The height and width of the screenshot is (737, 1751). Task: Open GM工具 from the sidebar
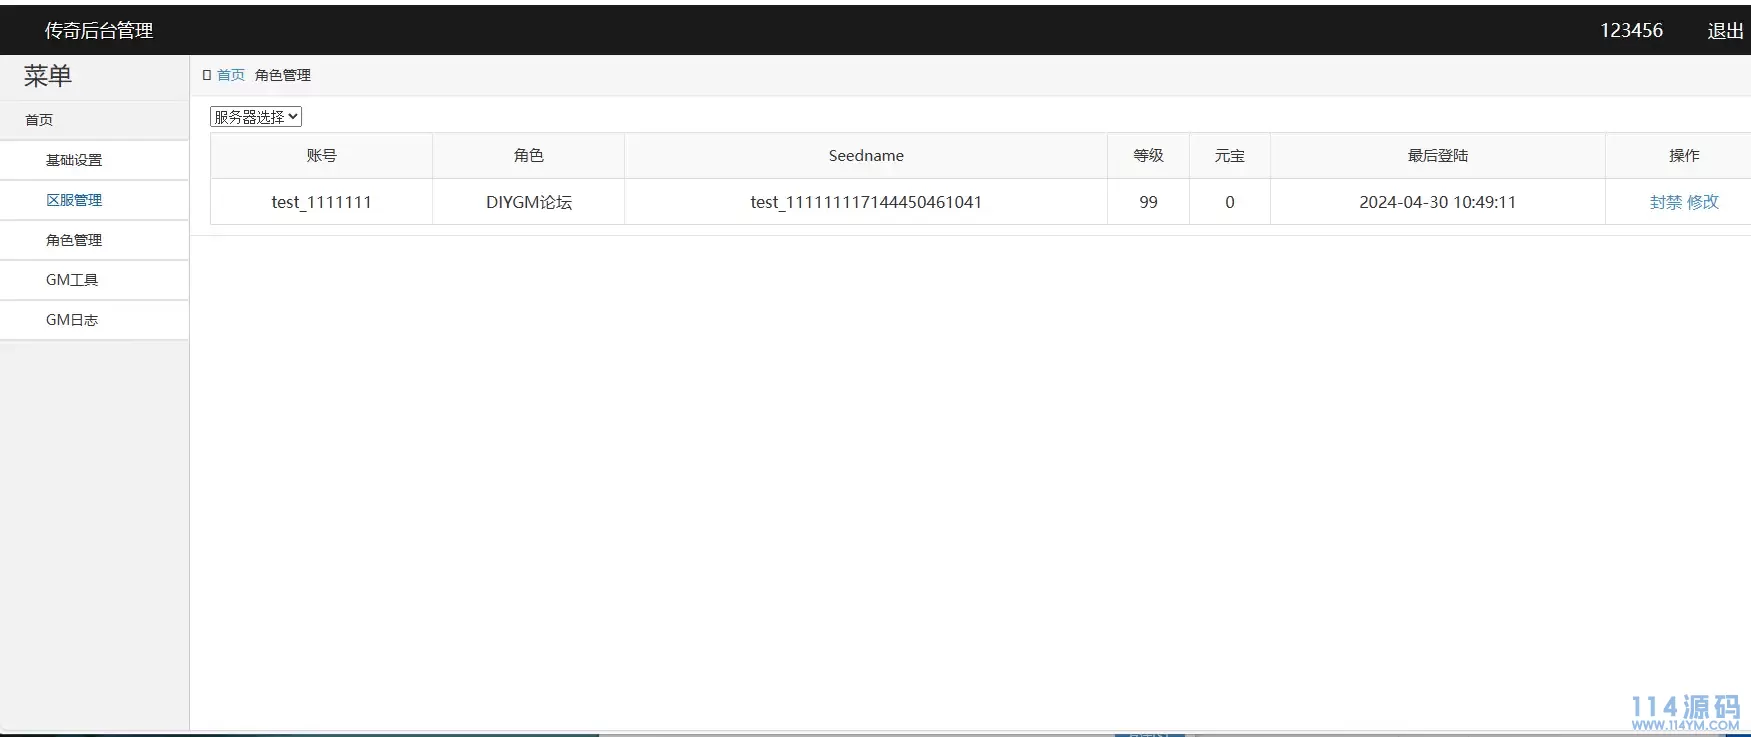(x=72, y=280)
